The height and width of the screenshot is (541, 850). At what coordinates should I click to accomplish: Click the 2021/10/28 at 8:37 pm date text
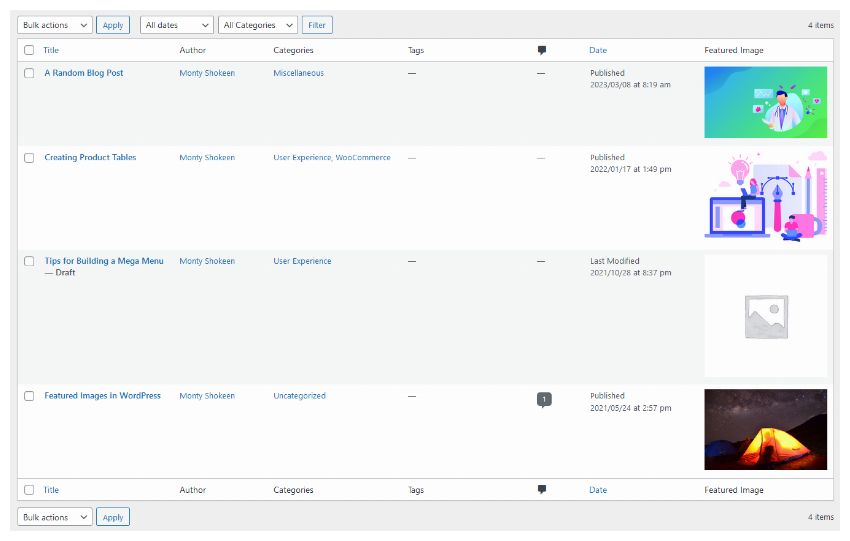coord(630,273)
